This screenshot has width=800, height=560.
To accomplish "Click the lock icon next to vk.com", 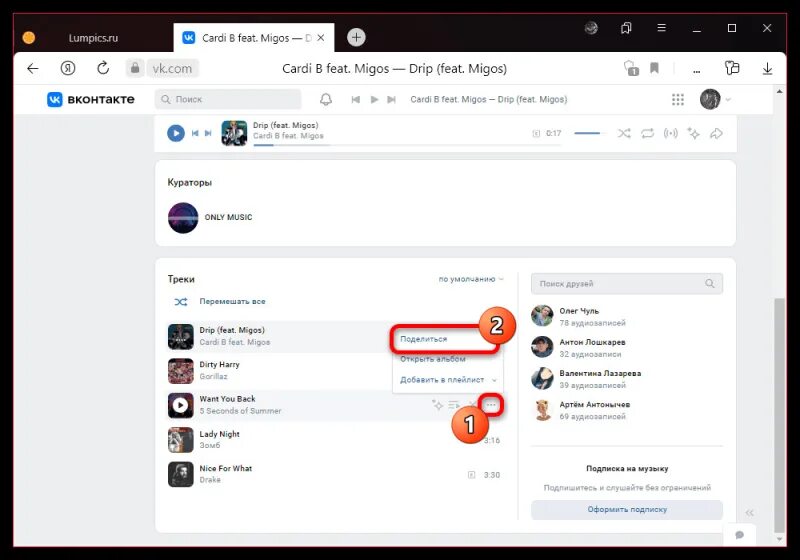I will (x=135, y=68).
